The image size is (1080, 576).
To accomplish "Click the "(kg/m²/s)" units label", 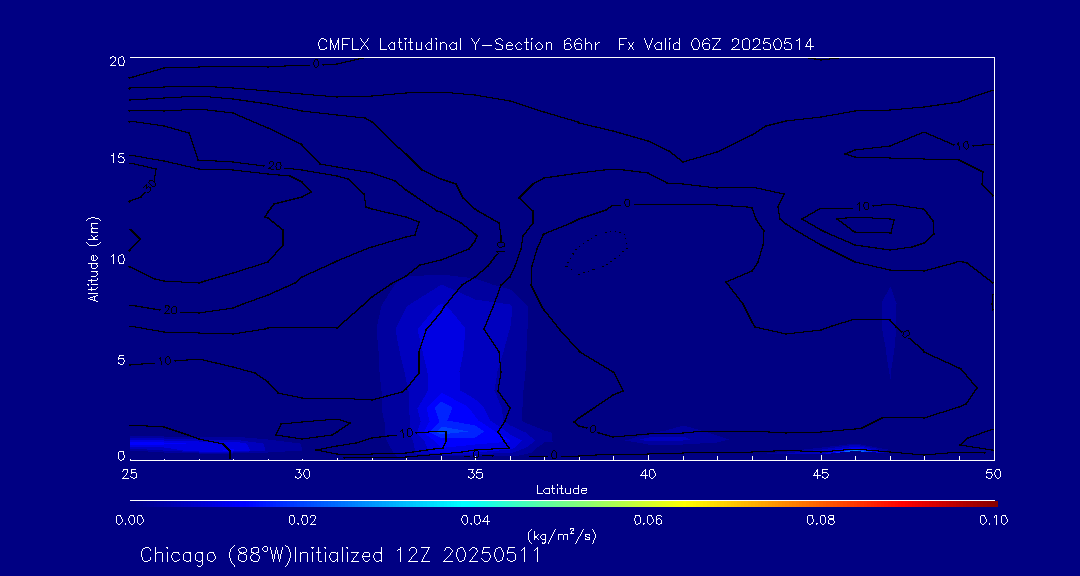I will tap(562, 535).
